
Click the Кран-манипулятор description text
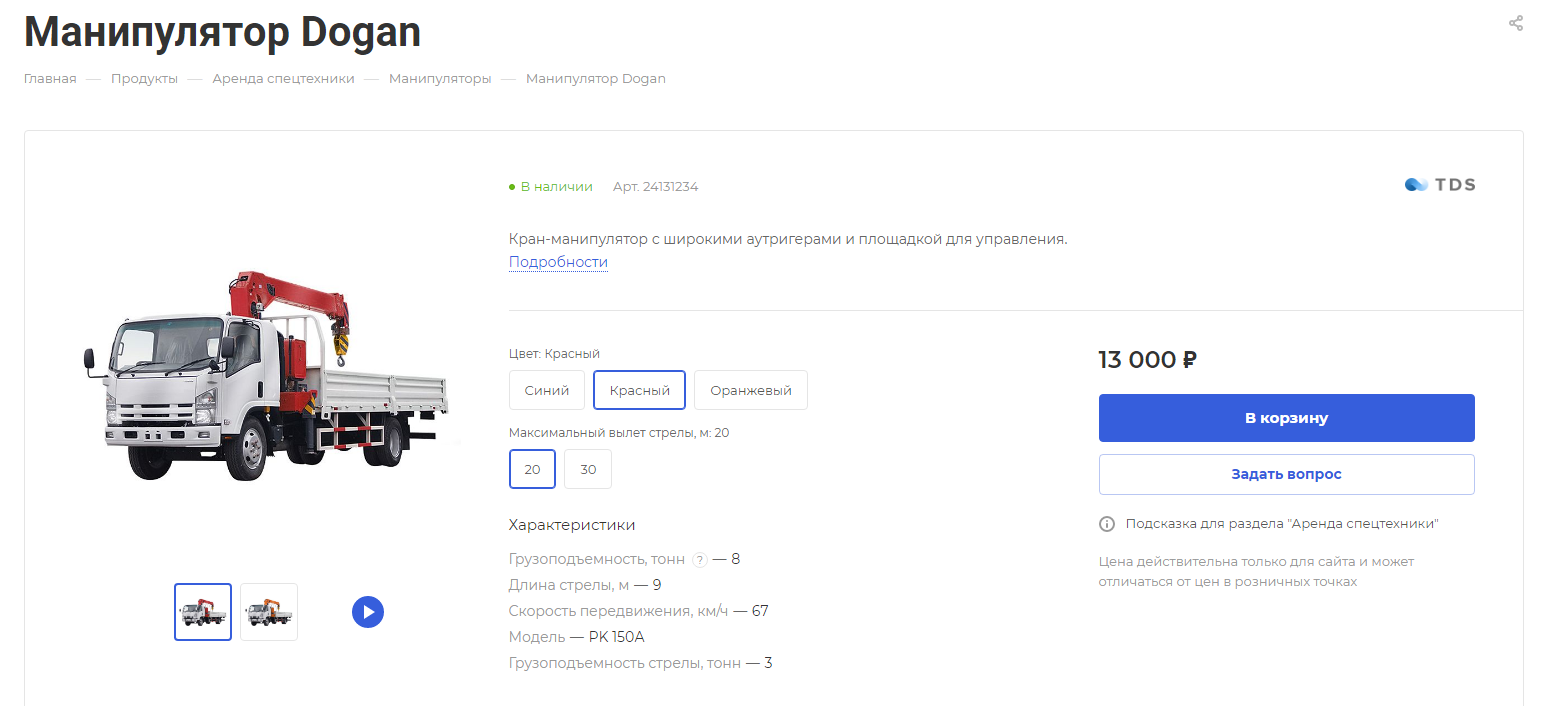[788, 239]
